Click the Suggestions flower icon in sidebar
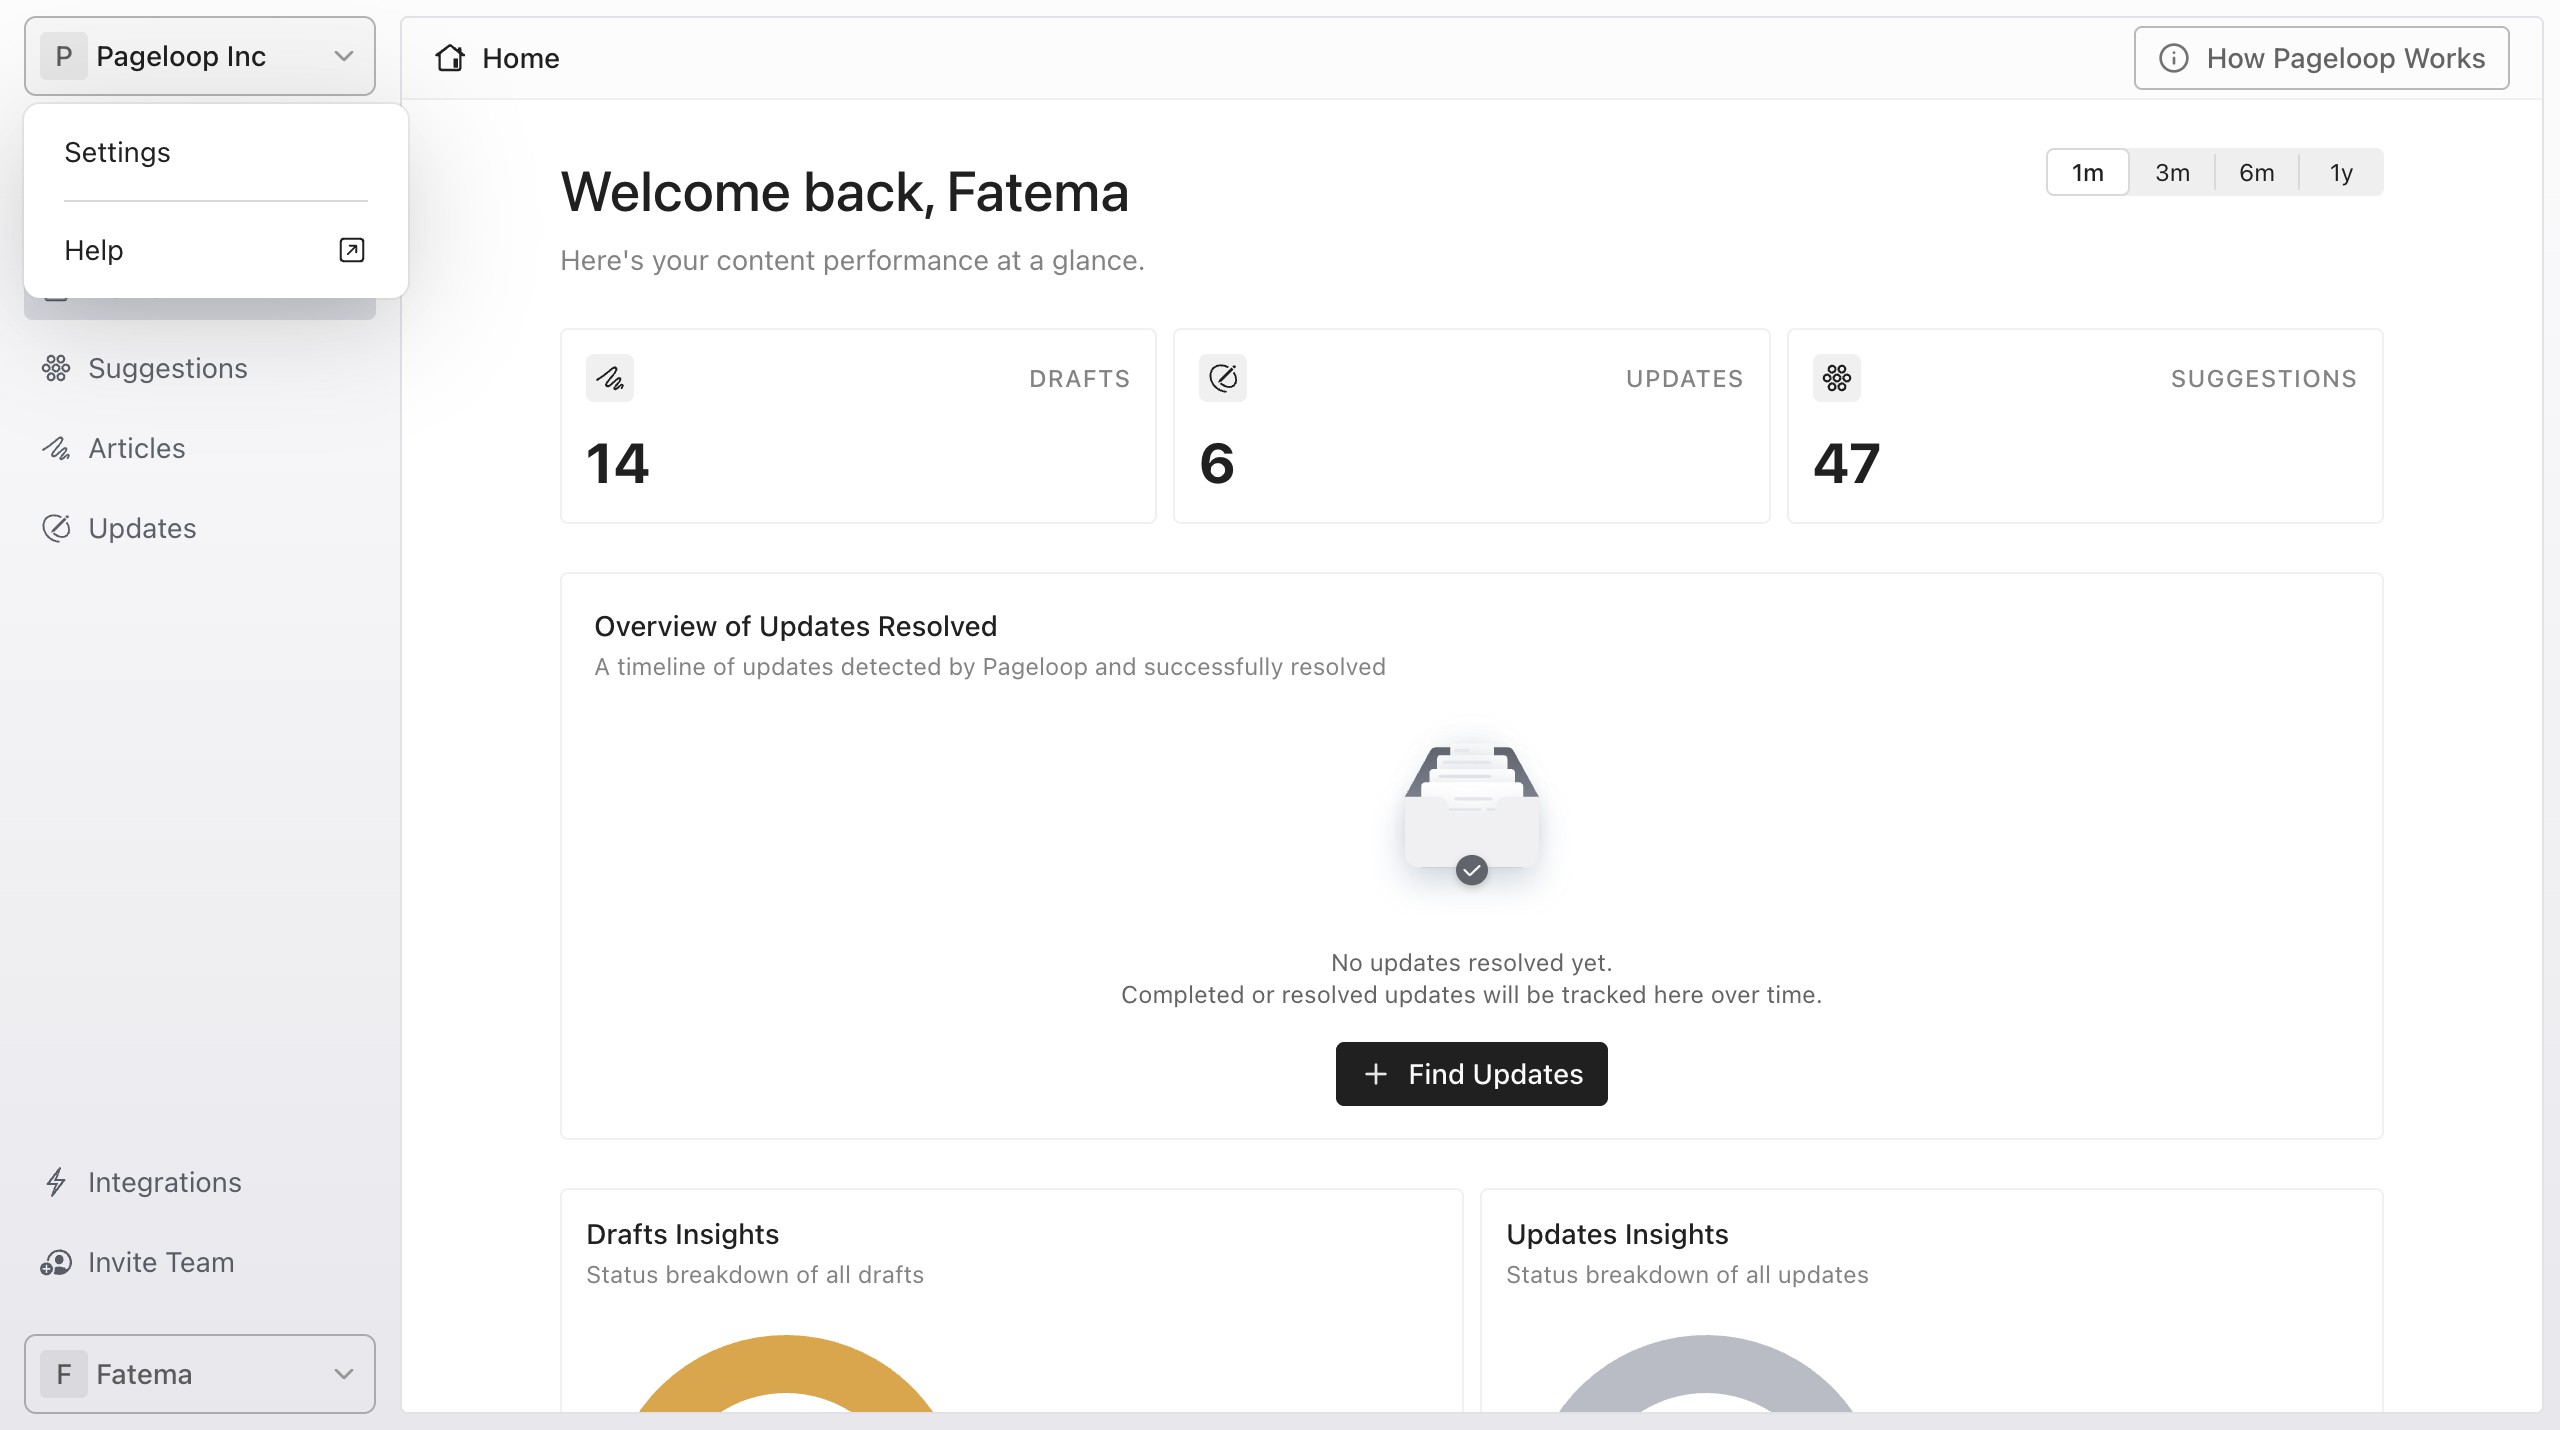 point(56,368)
